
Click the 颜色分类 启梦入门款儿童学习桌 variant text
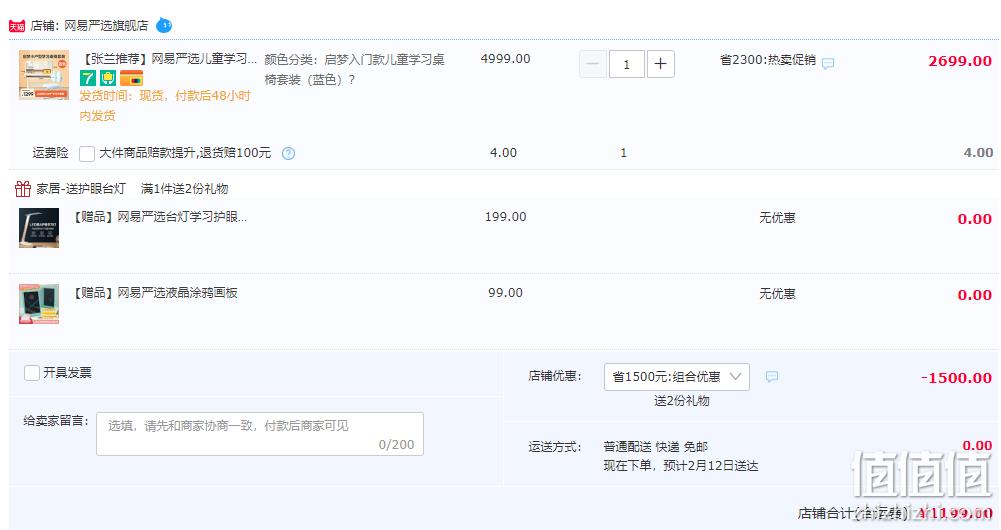tap(354, 70)
